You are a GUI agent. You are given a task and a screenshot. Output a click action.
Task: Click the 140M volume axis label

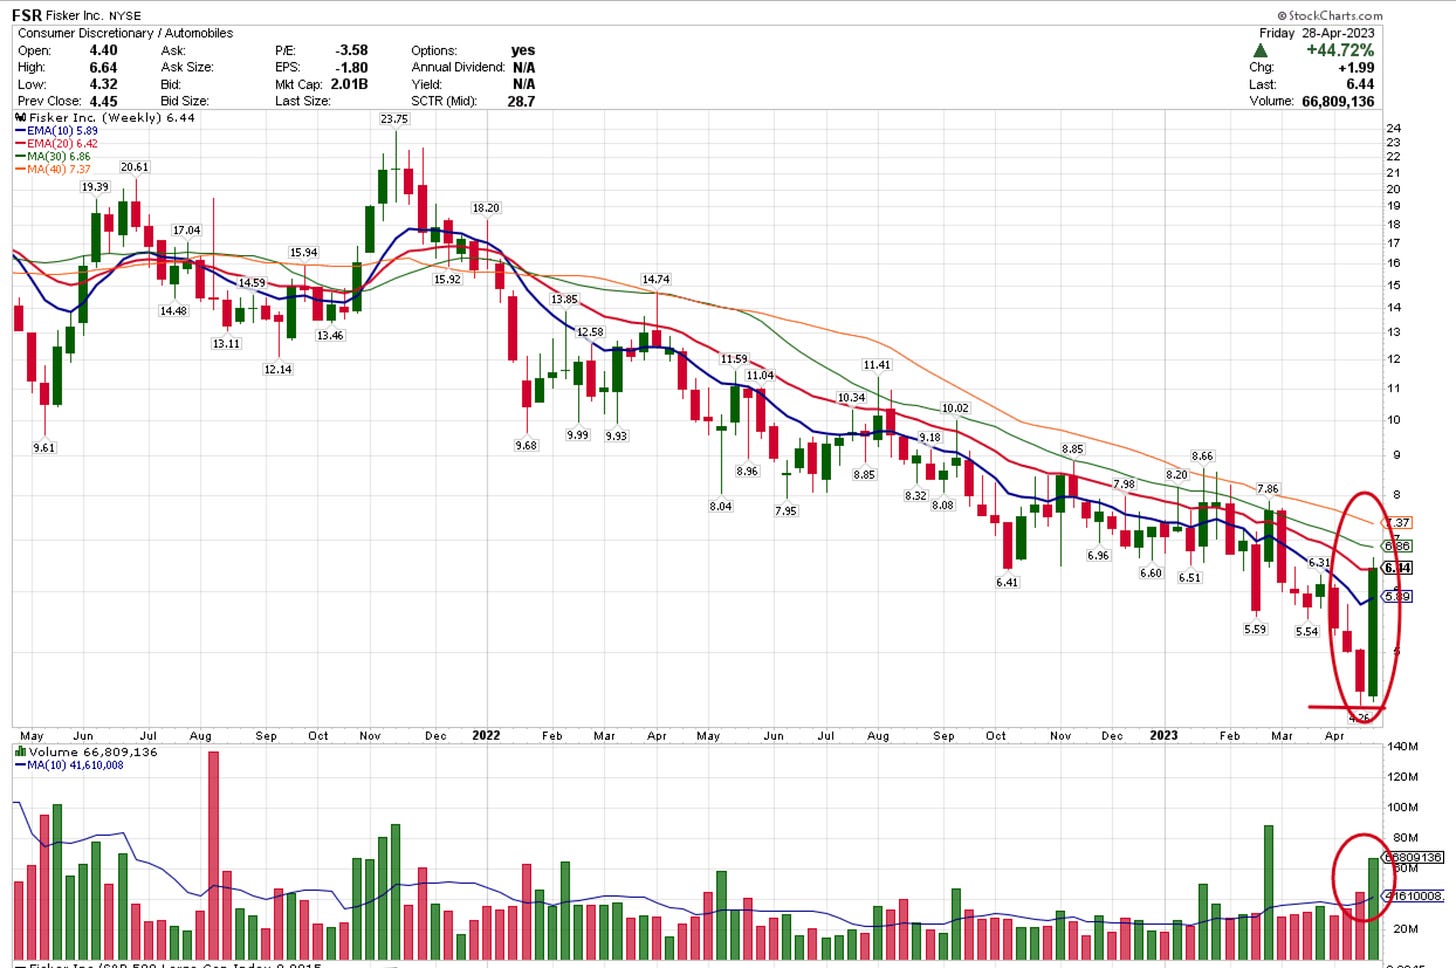point(1403,746)
